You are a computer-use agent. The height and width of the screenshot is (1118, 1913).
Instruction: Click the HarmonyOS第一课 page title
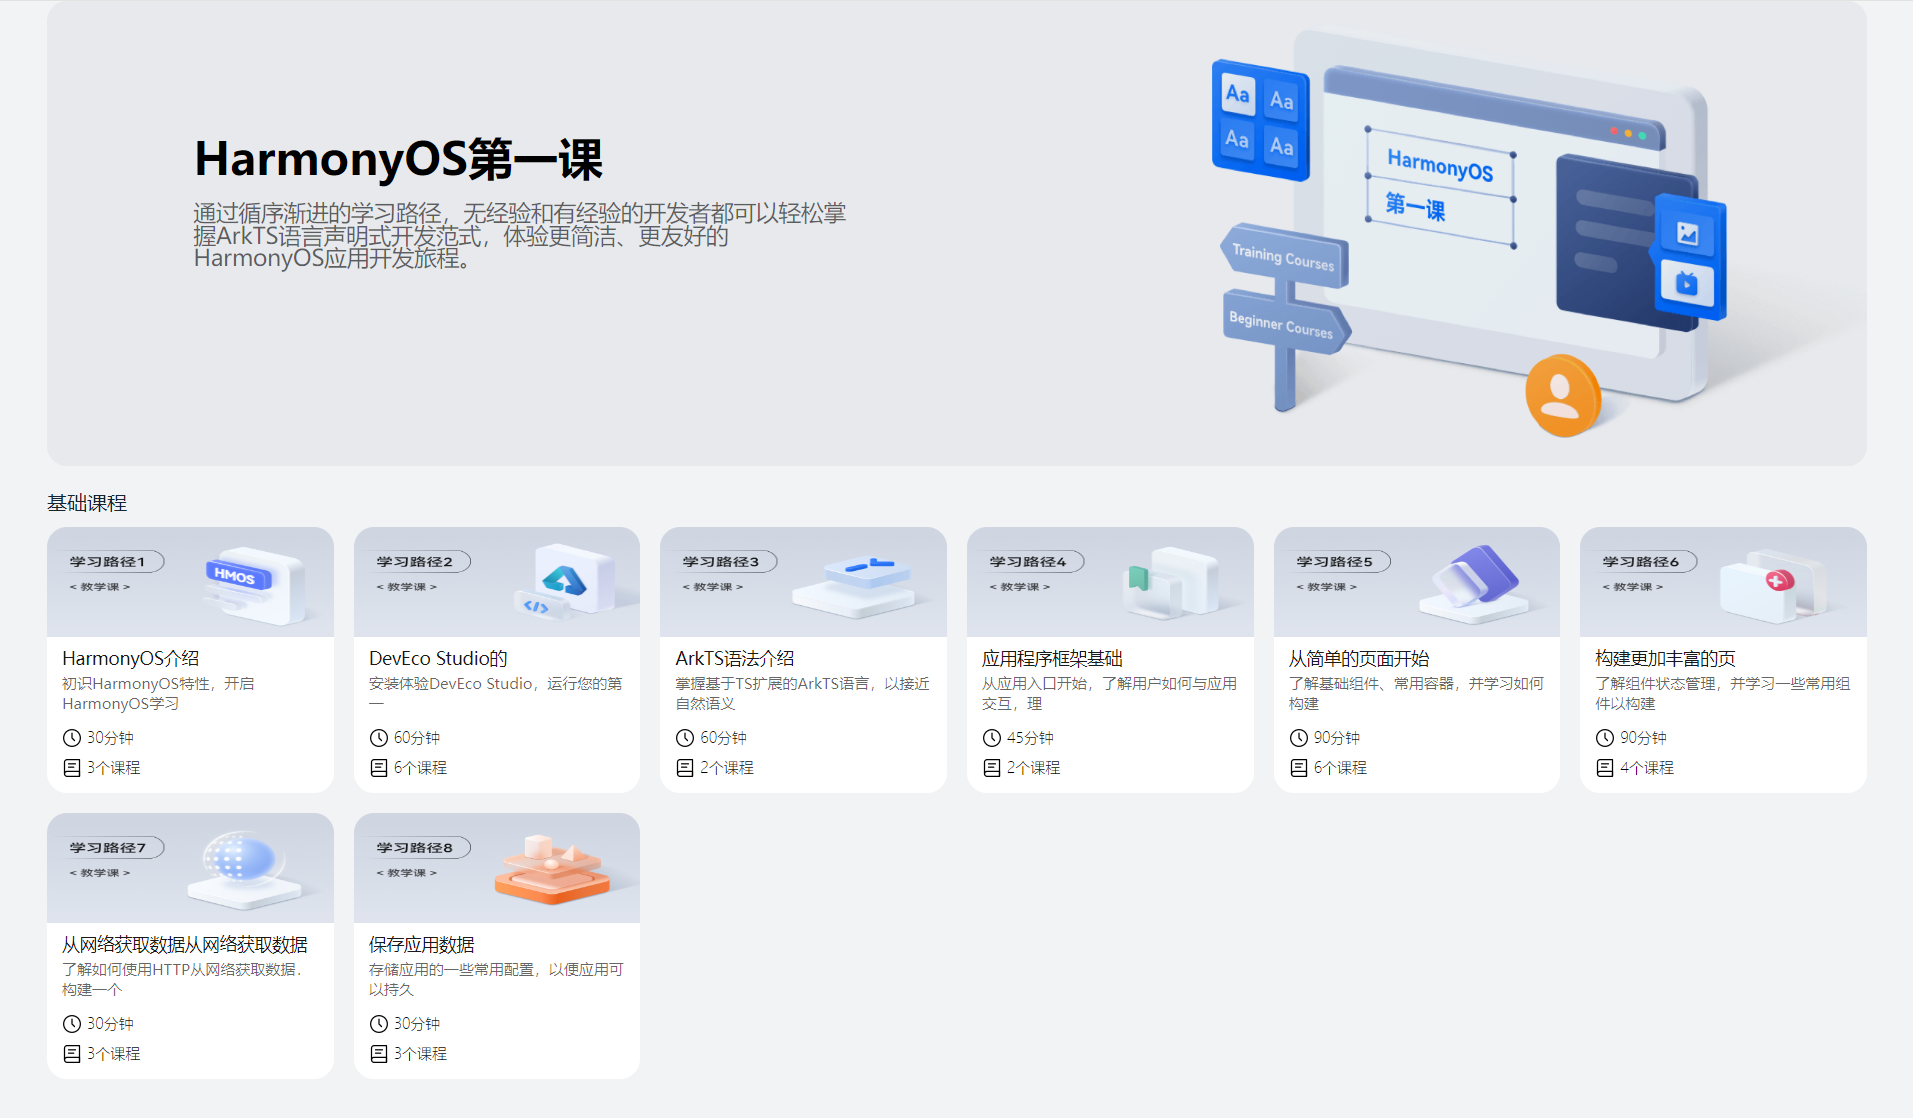[x=399, y=158]
